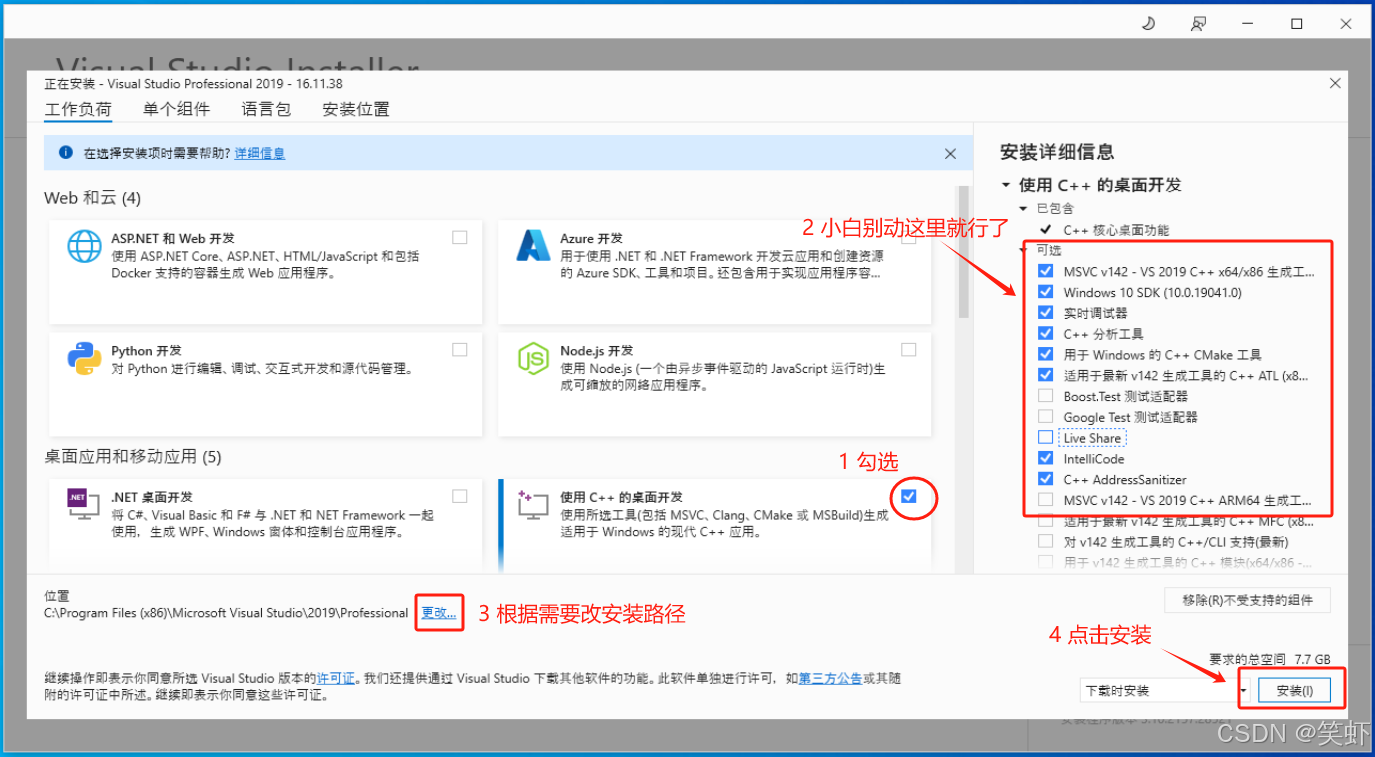Check the ASP.NET 和 Web 开发 workload
This screenshot has width=1375, height=757.
click(x=459, y=237)
